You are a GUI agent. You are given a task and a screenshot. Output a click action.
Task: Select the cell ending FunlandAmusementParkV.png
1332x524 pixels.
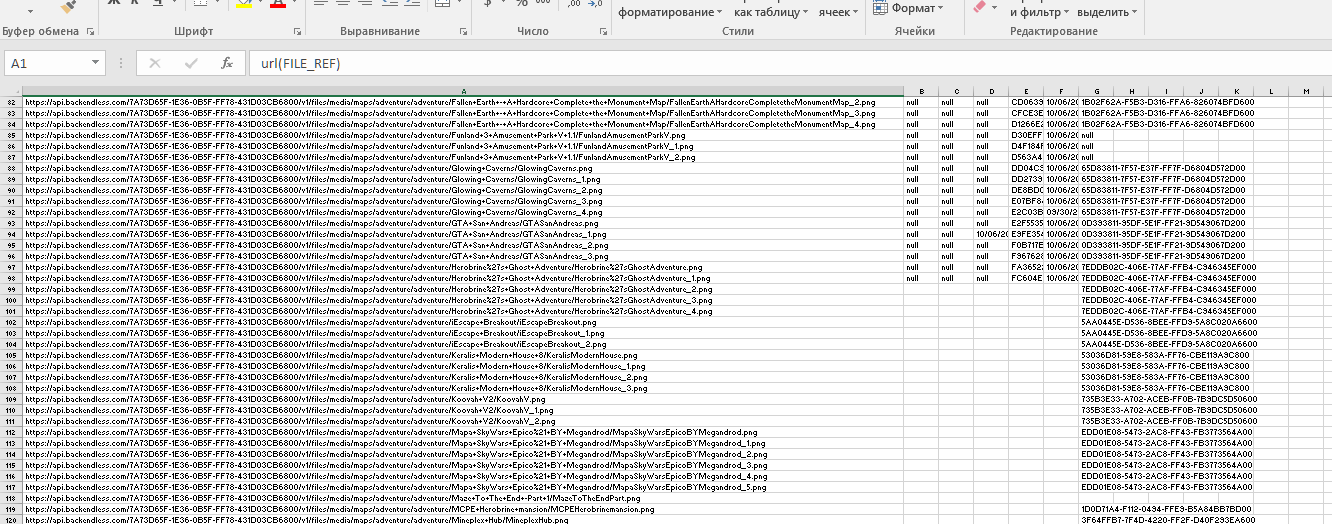coord(463,135)
